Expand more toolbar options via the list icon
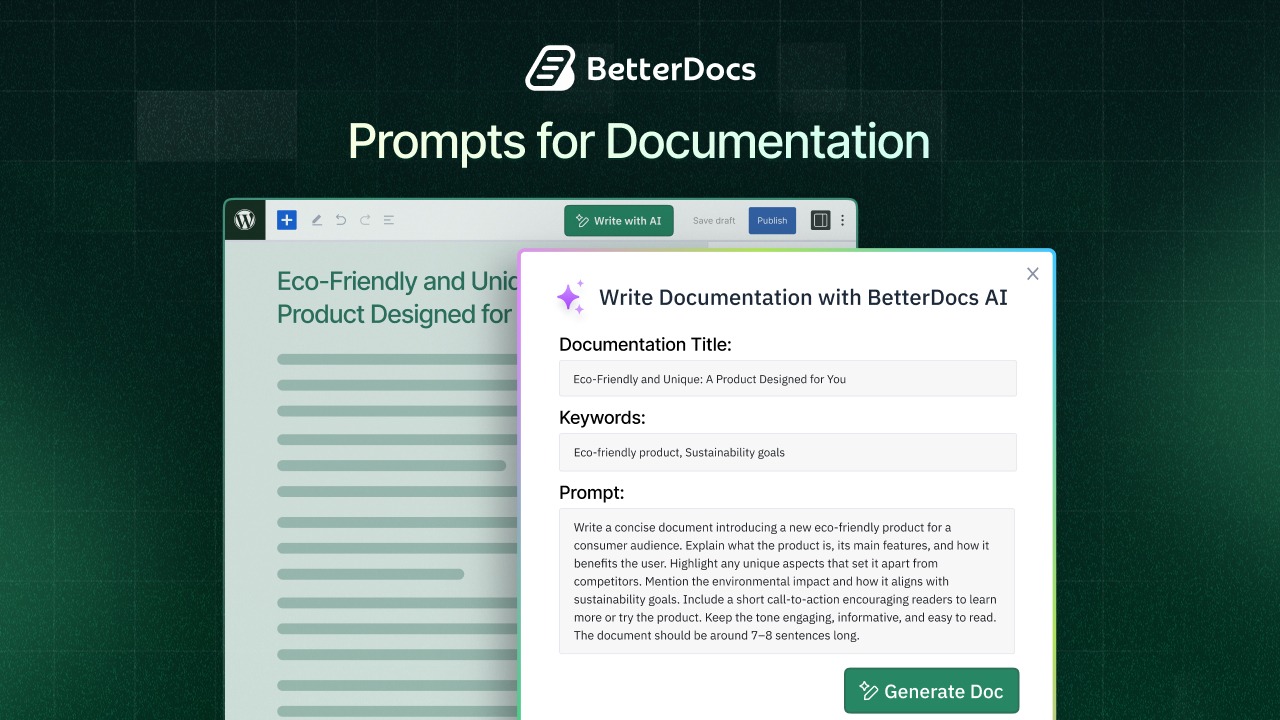The width and height of the screenshot is (1280, 720). [389, 220]
